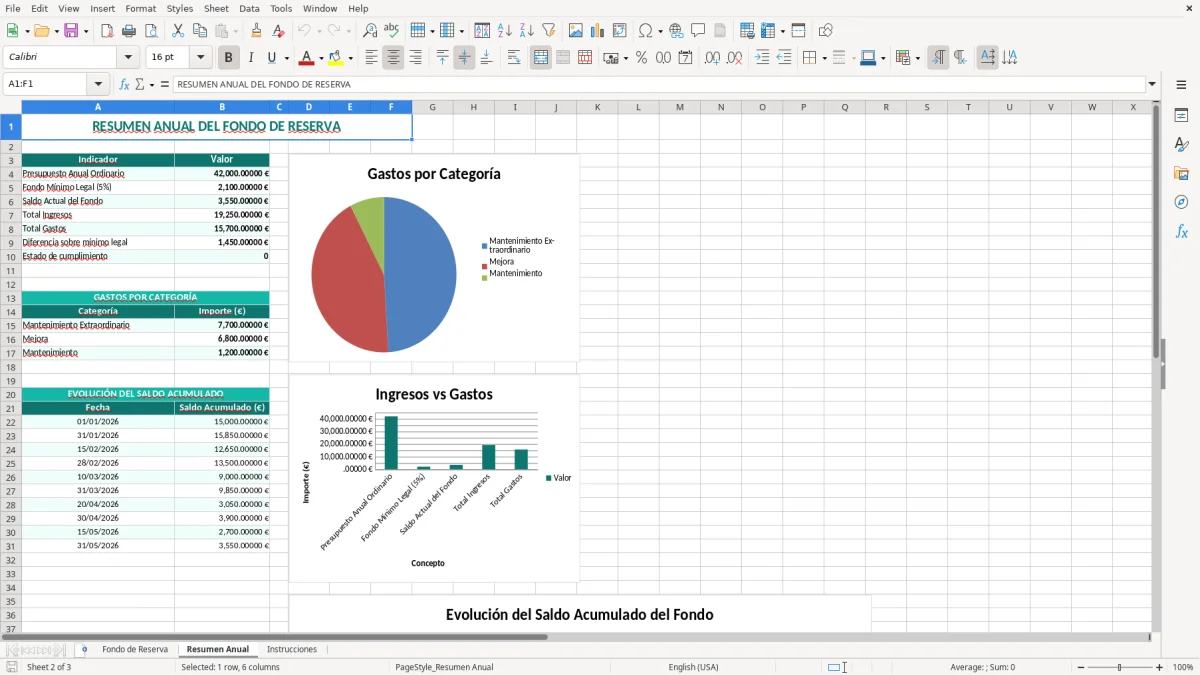The height and width of the screenshot is (675, 1200).
Task: Click the Draw Functions shapes icon
Action: (825, 31)
